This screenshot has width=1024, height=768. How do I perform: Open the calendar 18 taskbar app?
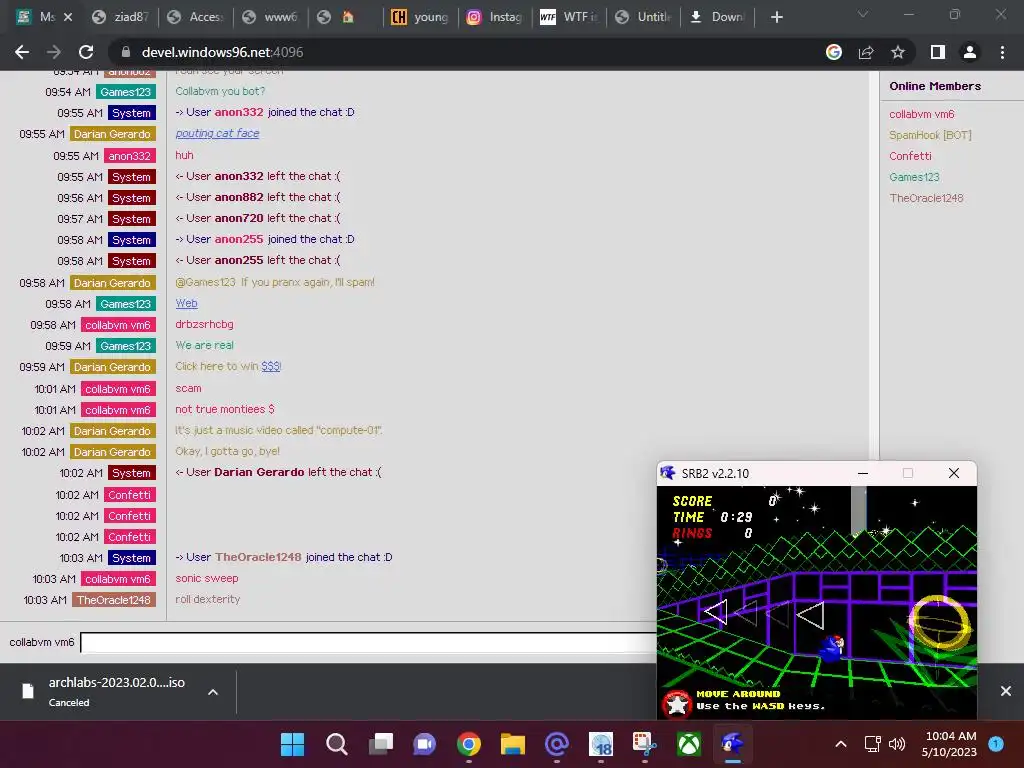click(x=601, y=744)
